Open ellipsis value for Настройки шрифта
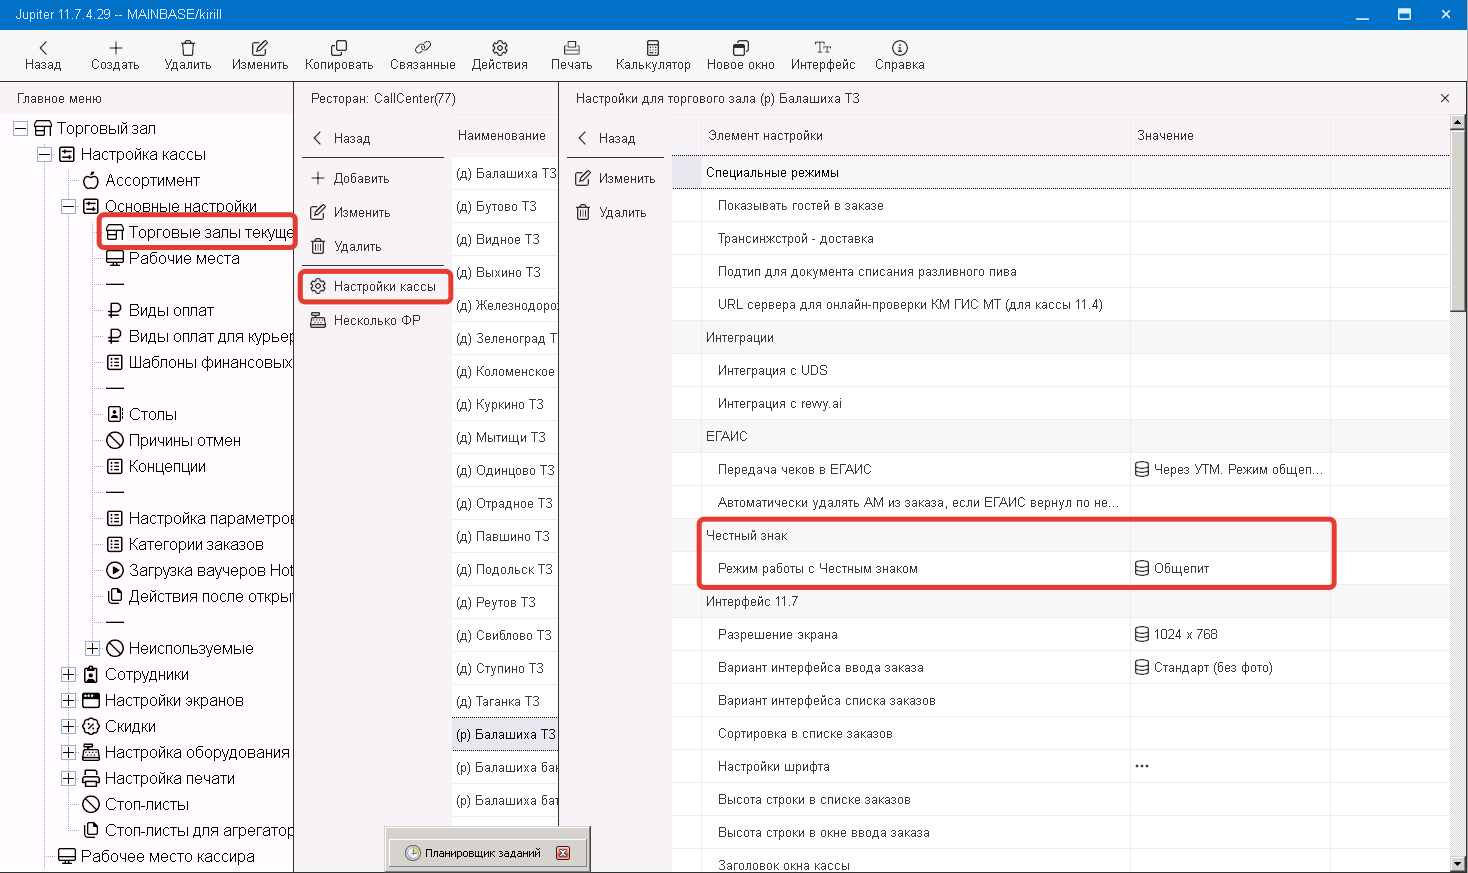1468x873 pixels. 1142,766
